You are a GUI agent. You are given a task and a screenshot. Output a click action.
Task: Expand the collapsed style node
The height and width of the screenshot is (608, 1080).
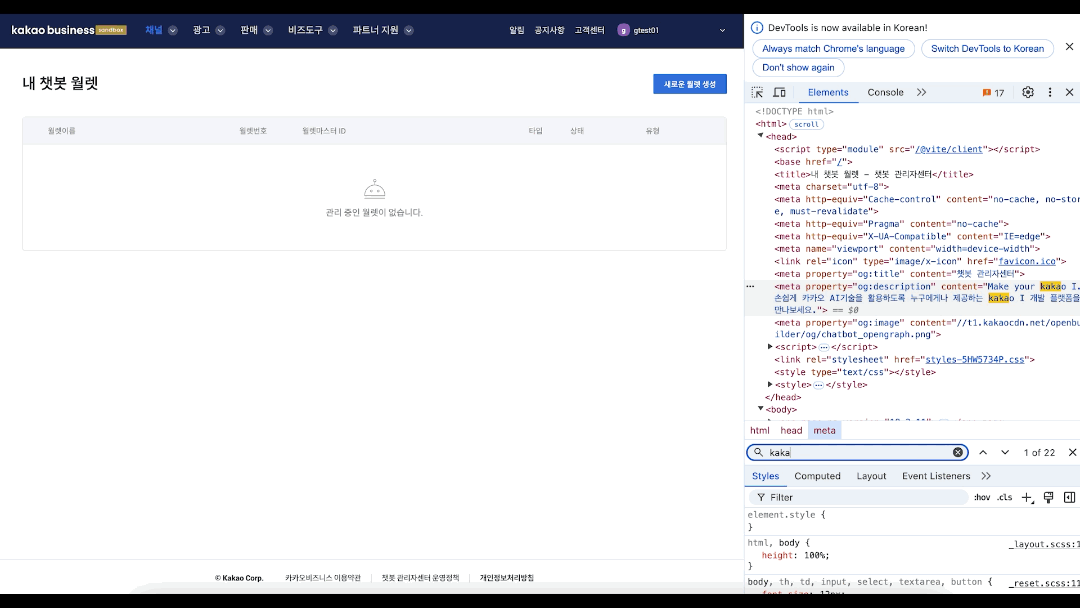coord(770,385)
